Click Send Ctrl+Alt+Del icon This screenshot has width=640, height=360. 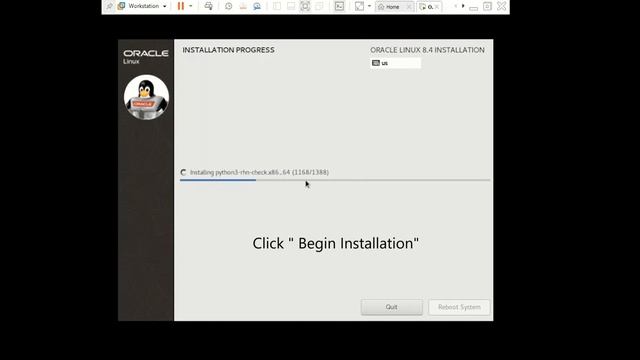(x=209, y=6)
